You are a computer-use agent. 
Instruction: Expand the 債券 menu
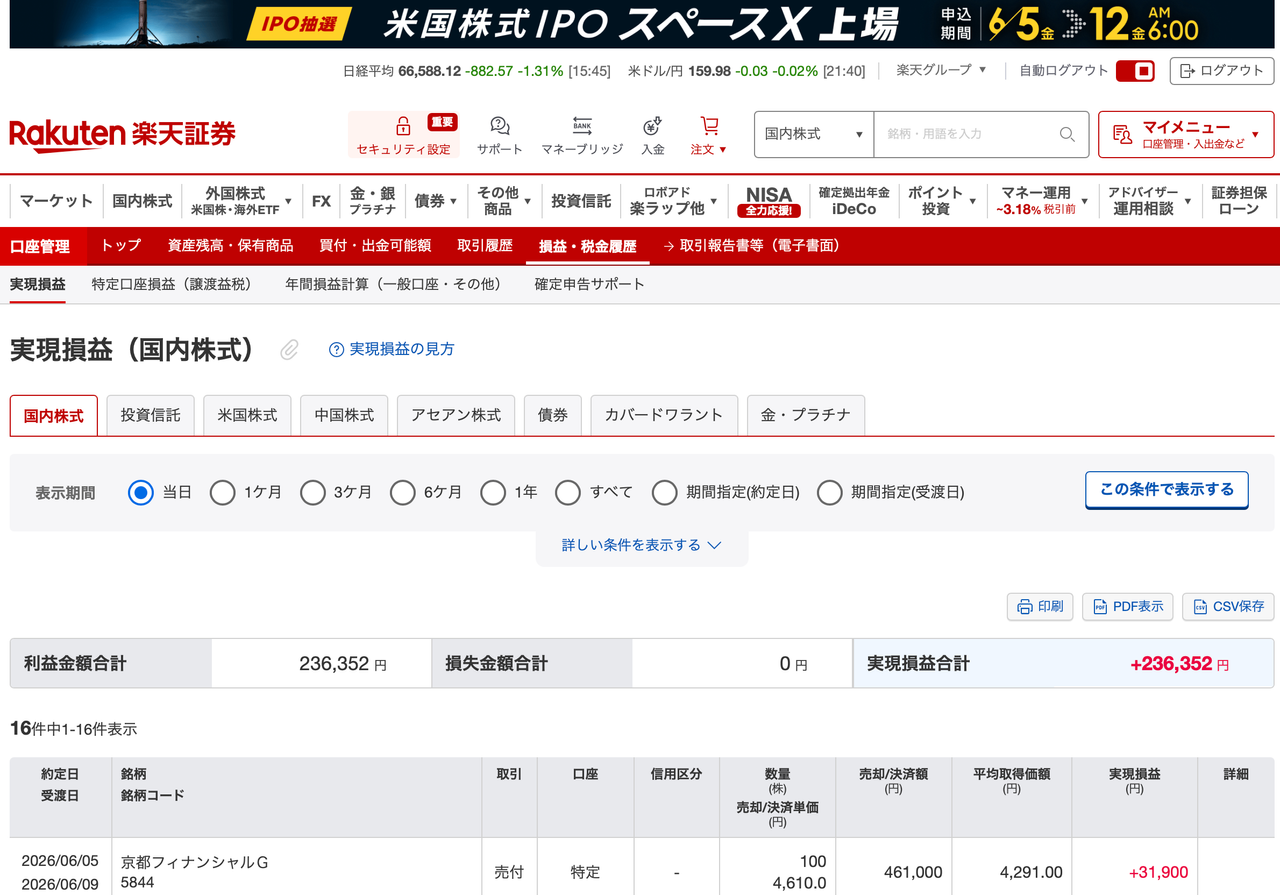[435, 201]
